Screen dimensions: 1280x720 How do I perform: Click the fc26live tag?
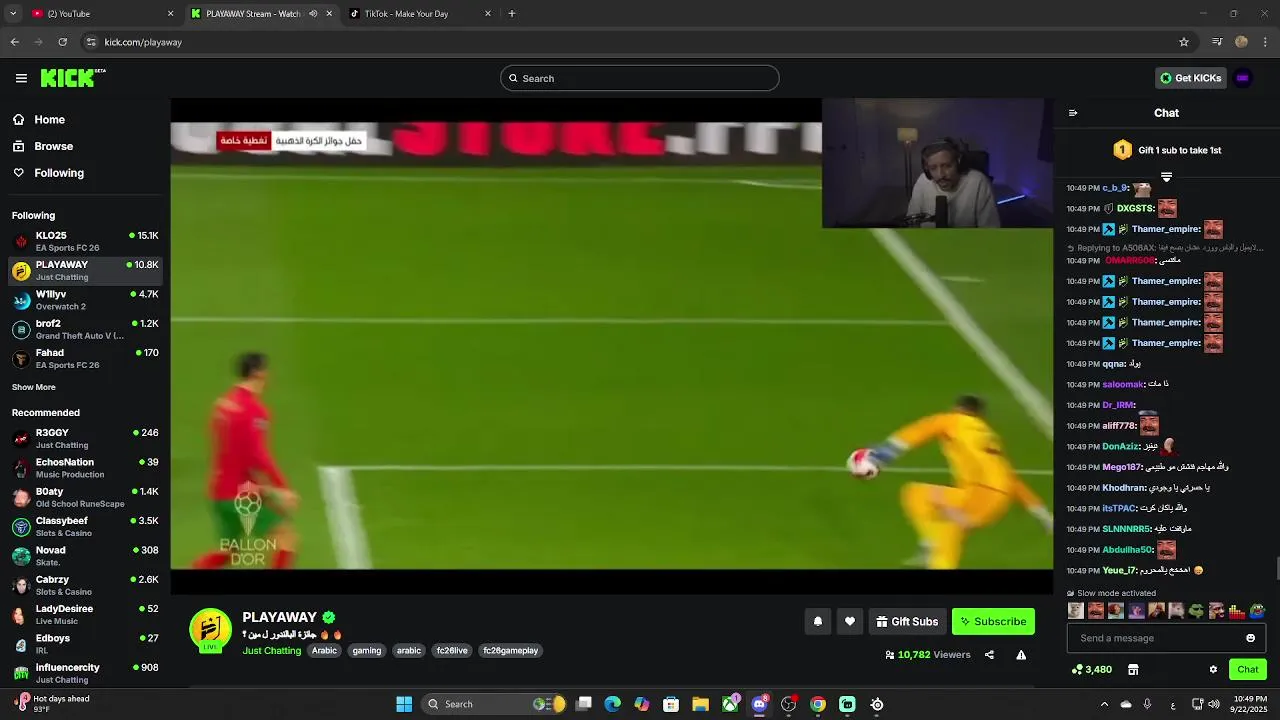(x=452, y=650)
